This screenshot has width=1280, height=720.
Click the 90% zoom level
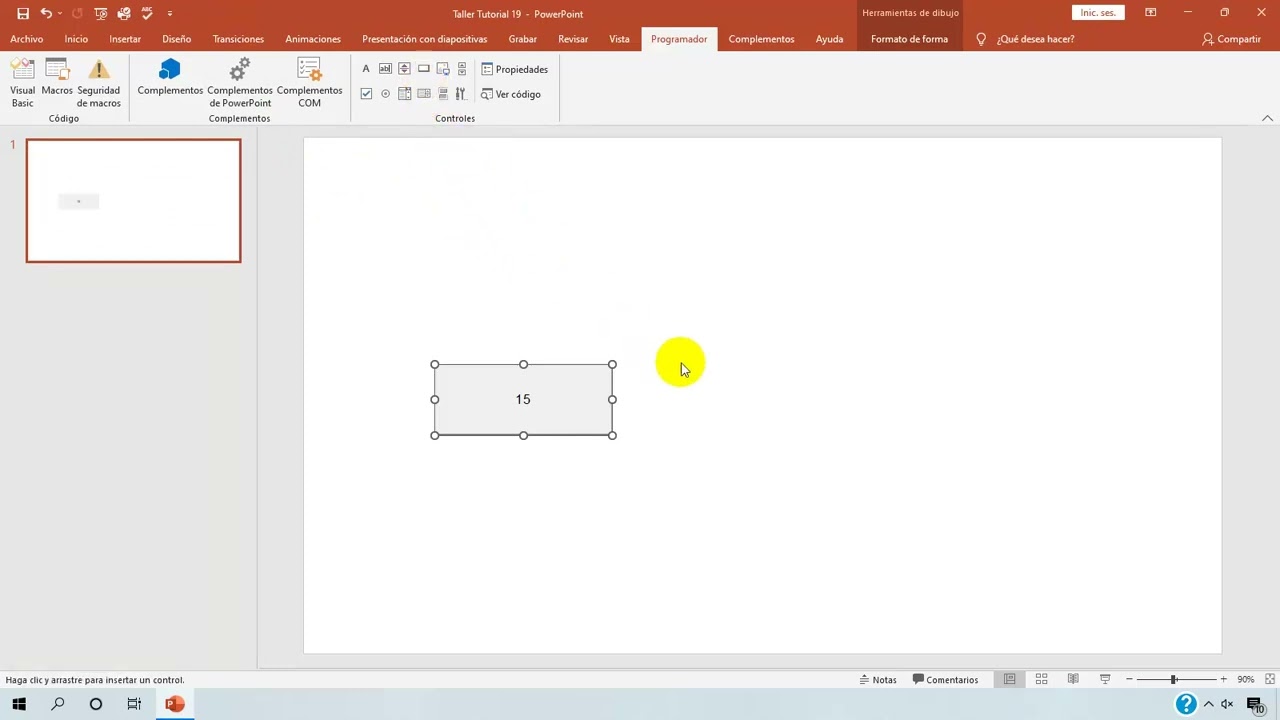[1245, 680]
